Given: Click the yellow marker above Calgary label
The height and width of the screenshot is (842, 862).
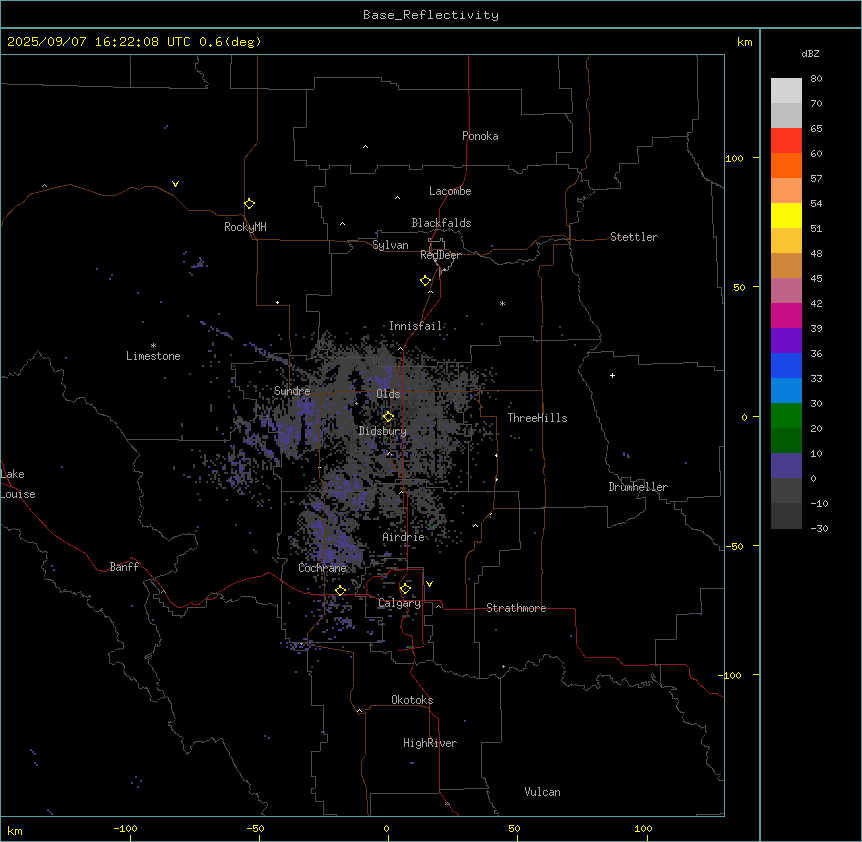Looking at the screenshot, I should click(405, 589).
